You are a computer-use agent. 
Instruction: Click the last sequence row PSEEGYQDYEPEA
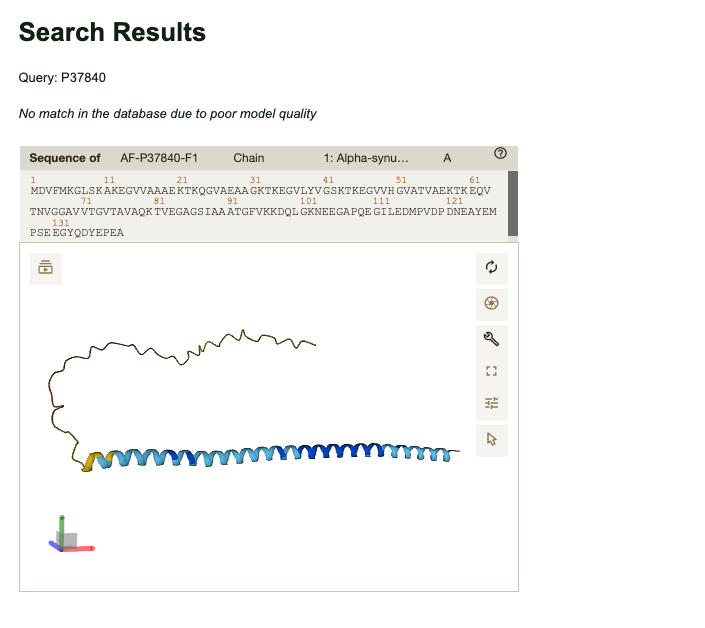[x=77, y=232]
